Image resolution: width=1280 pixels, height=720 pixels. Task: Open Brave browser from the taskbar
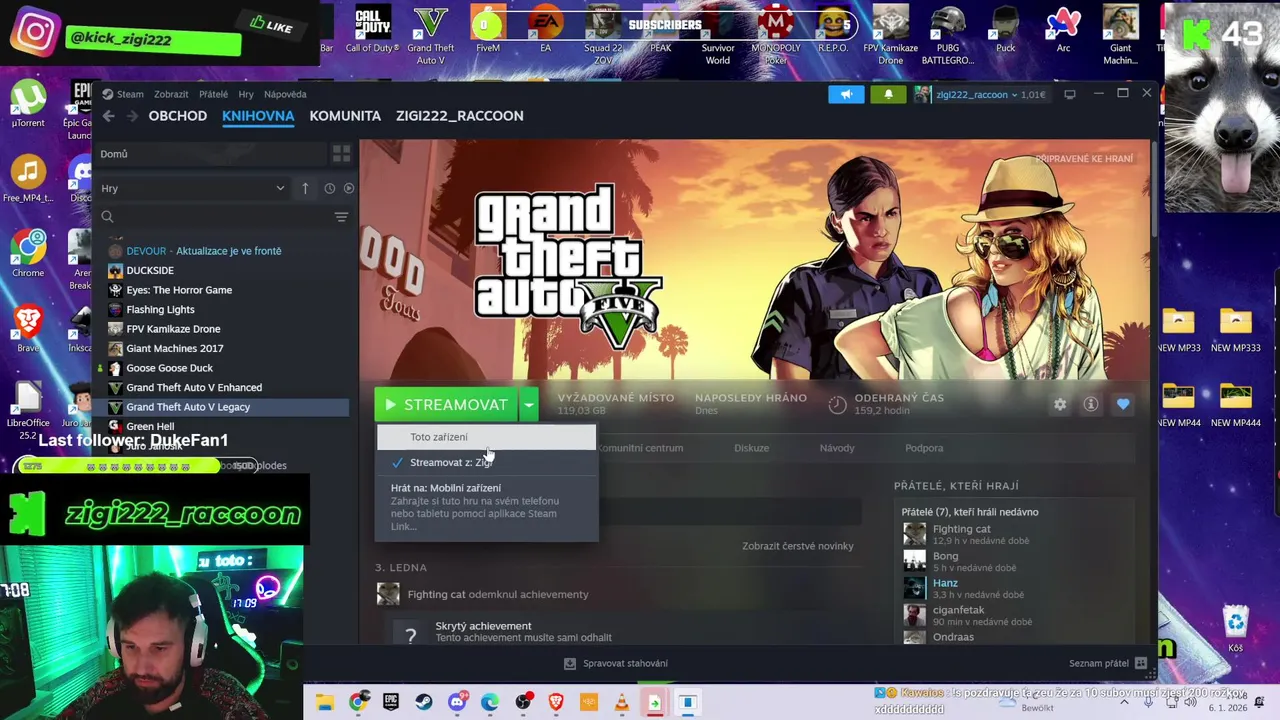tap(555, 703)
